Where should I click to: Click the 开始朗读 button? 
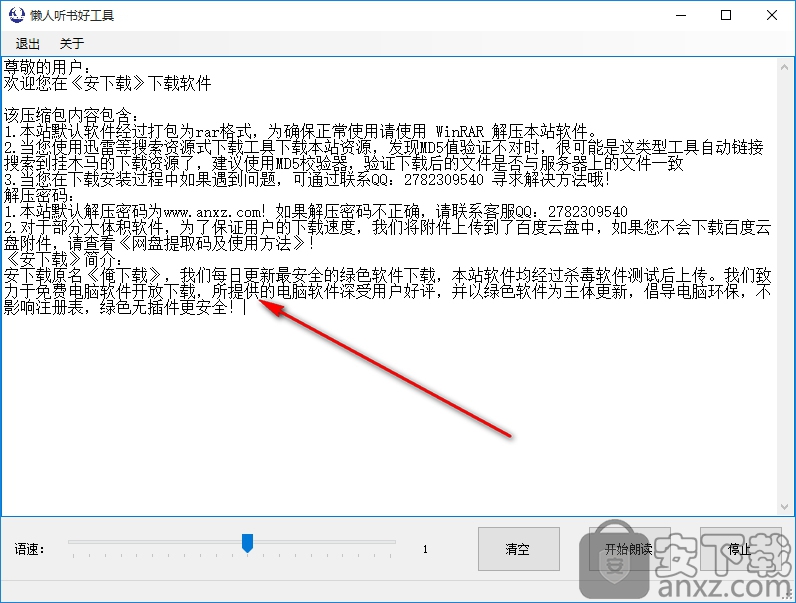[x=629, y=549]
